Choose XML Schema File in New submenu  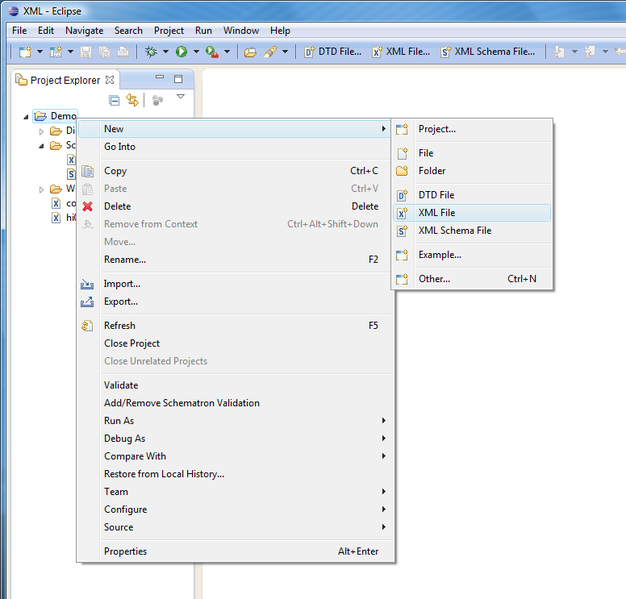(472, 231)
